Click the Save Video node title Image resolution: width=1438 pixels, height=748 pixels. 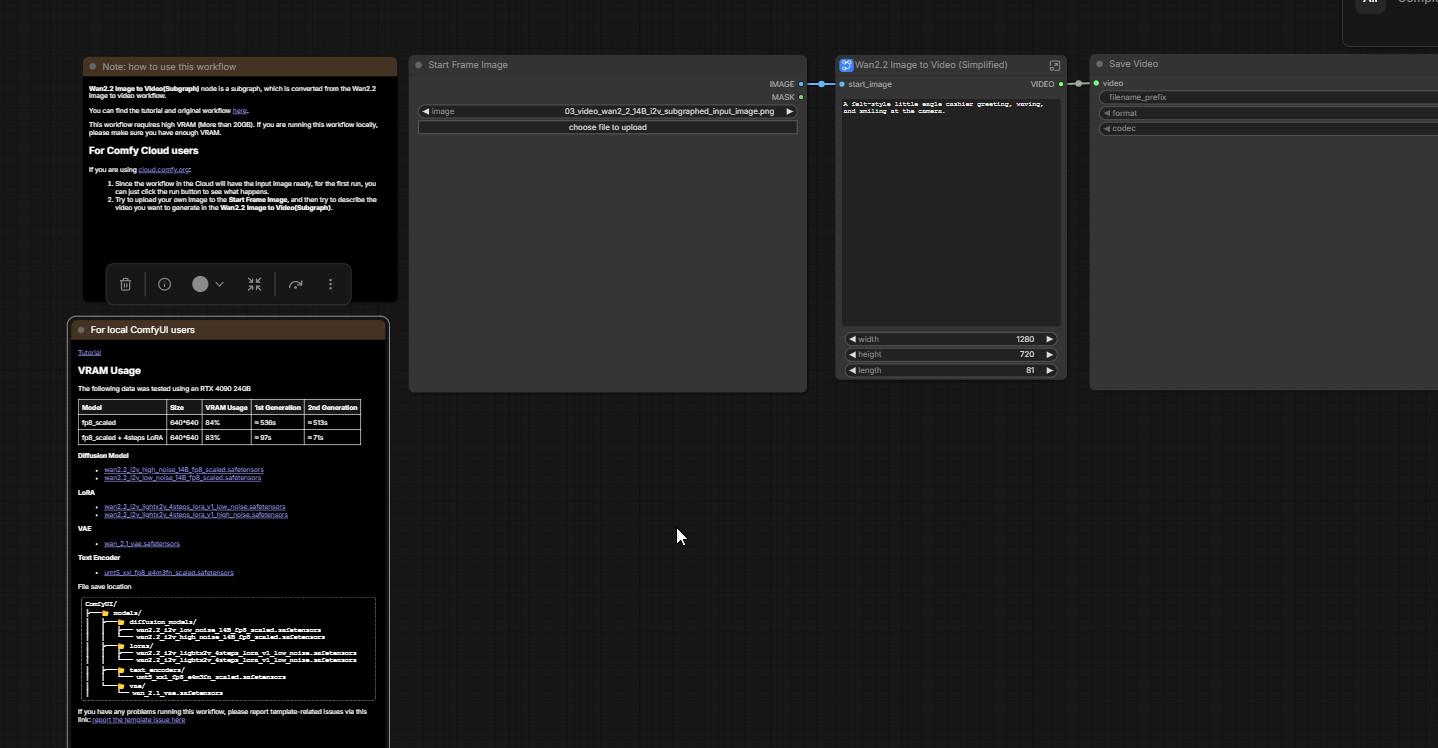(x=1133, y=64)
